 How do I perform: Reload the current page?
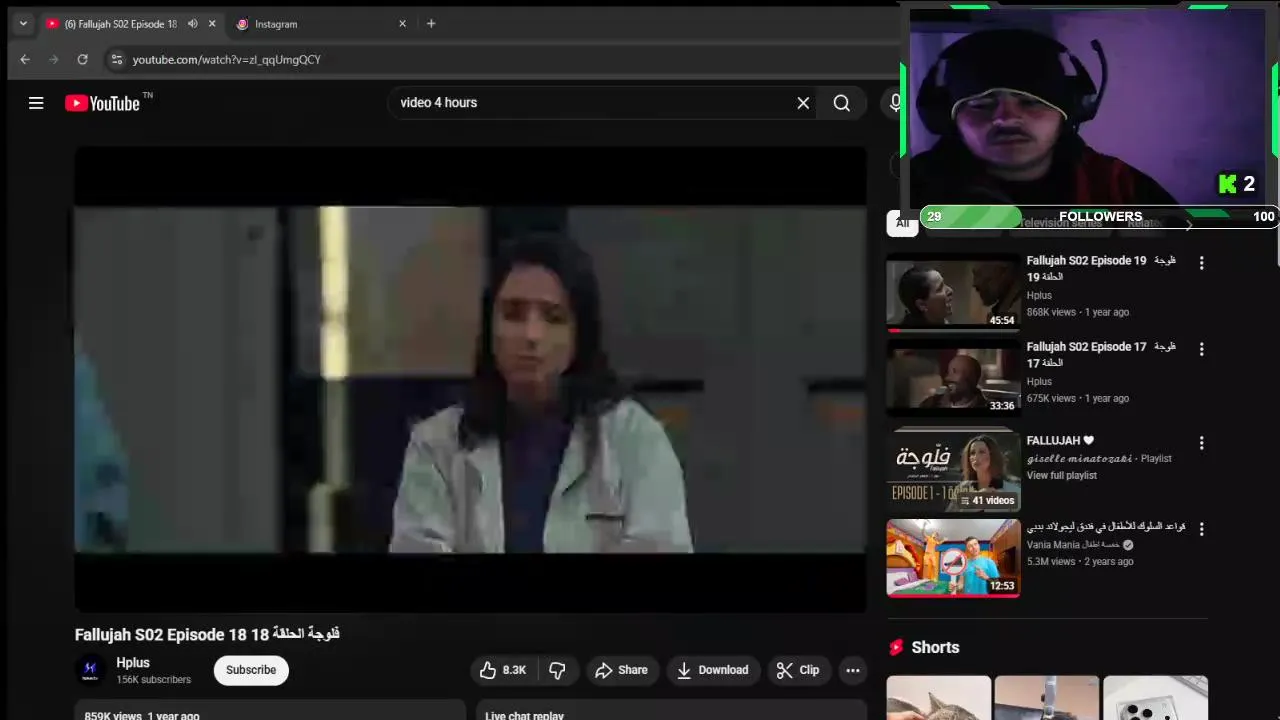click(82, 60)
